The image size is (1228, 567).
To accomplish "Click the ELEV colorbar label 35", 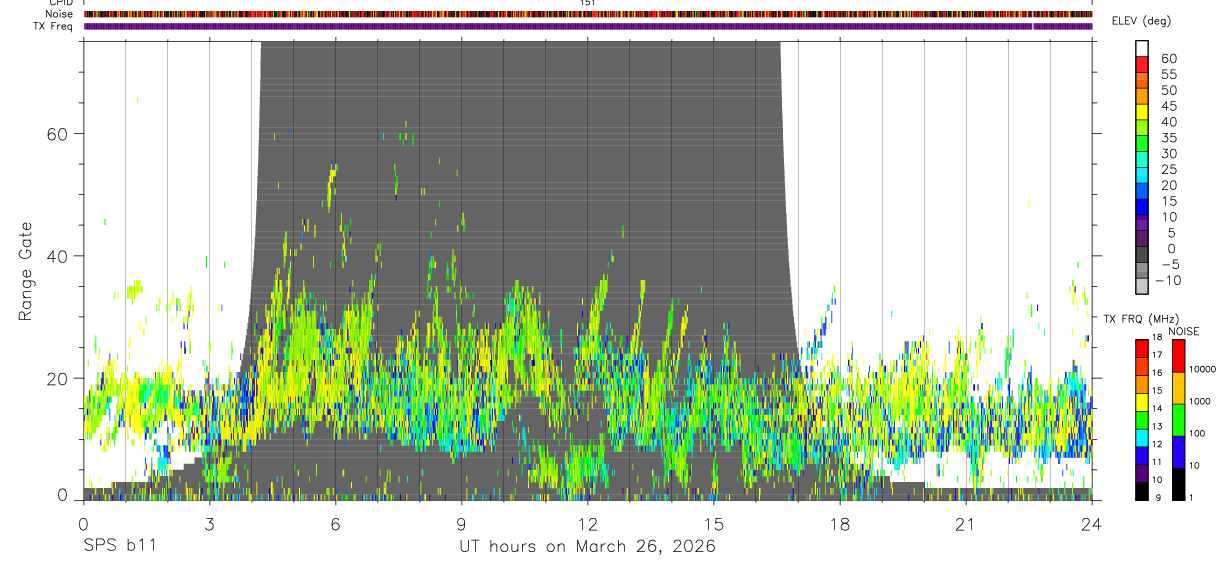I will [1168, 138].
